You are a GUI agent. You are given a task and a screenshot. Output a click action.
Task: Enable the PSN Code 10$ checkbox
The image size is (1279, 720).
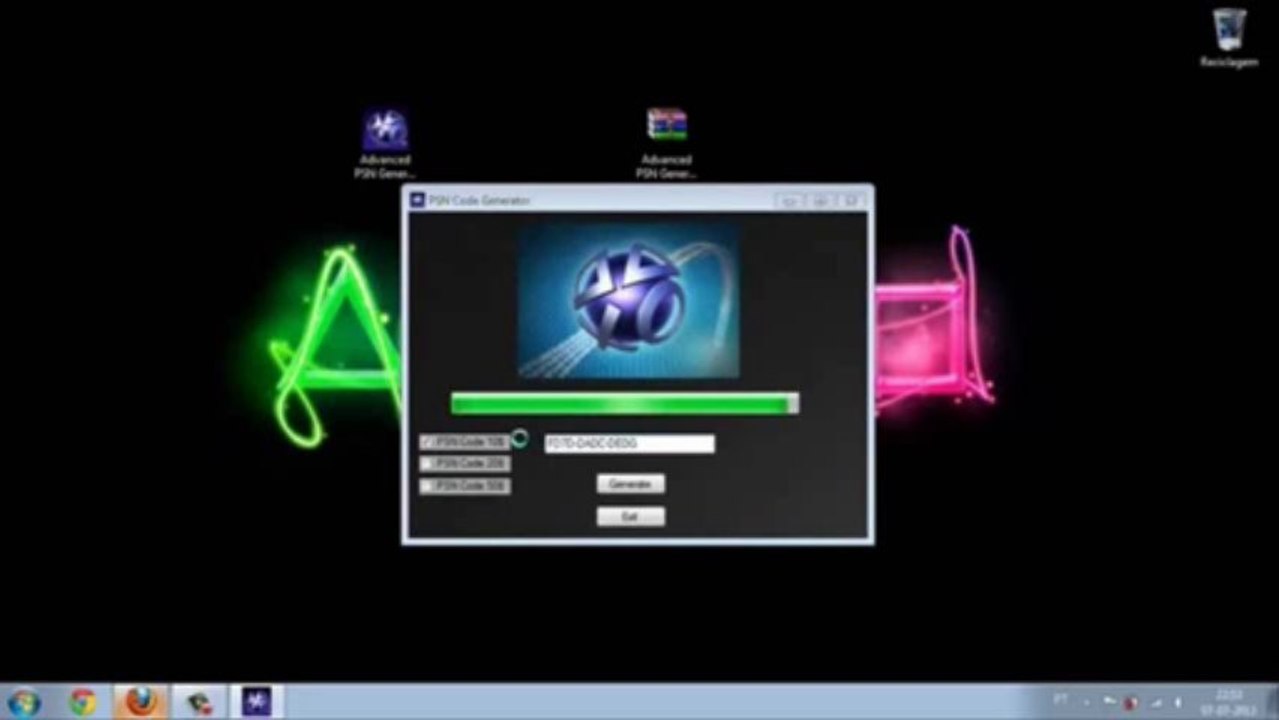coord(428,442)
